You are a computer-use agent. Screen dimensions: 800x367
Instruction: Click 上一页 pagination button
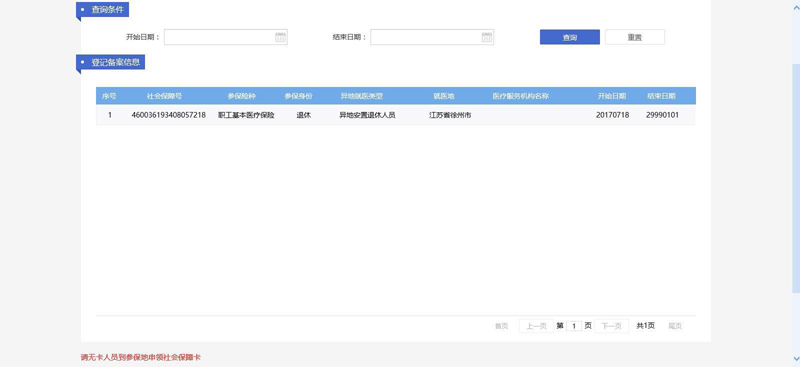pos(536,326)
